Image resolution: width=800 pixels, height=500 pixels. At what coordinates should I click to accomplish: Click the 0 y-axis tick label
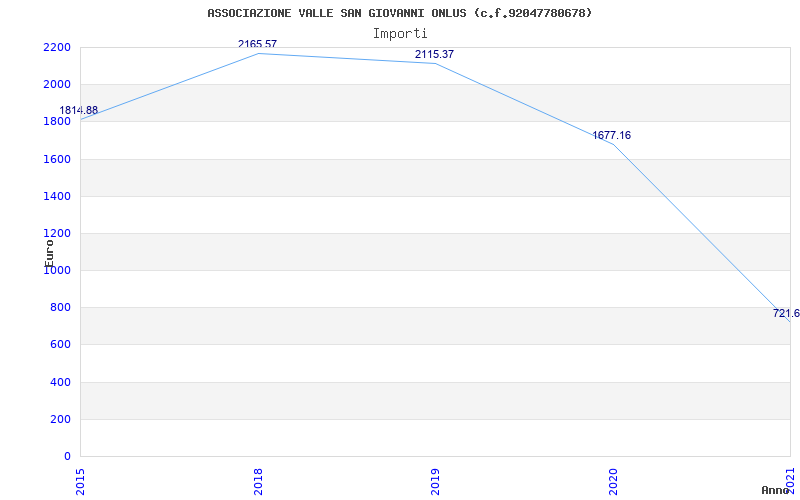[67, 457]
